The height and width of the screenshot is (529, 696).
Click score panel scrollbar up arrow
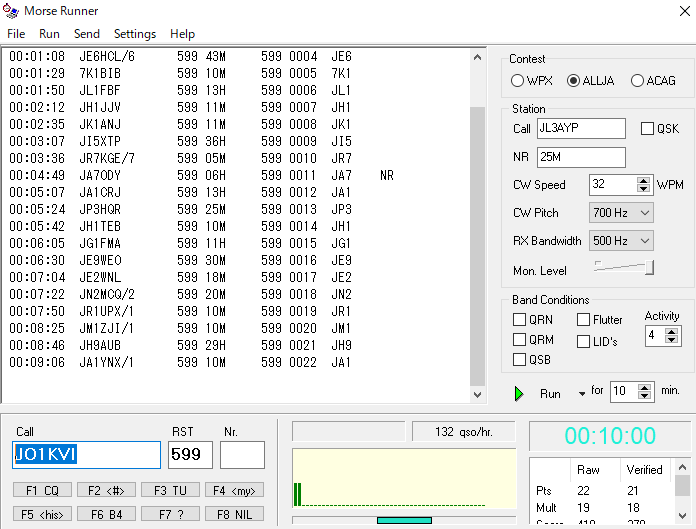click(x=683, y=467)
